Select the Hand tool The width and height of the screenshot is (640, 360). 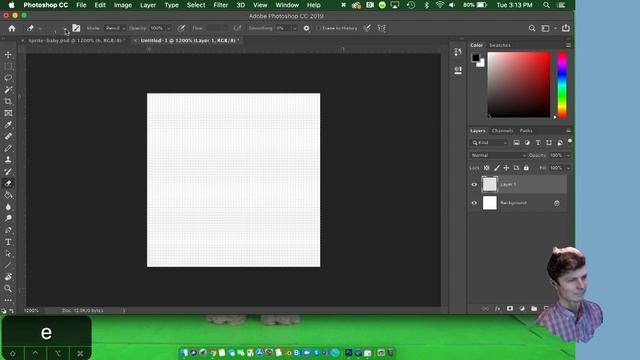pos(8,277)
